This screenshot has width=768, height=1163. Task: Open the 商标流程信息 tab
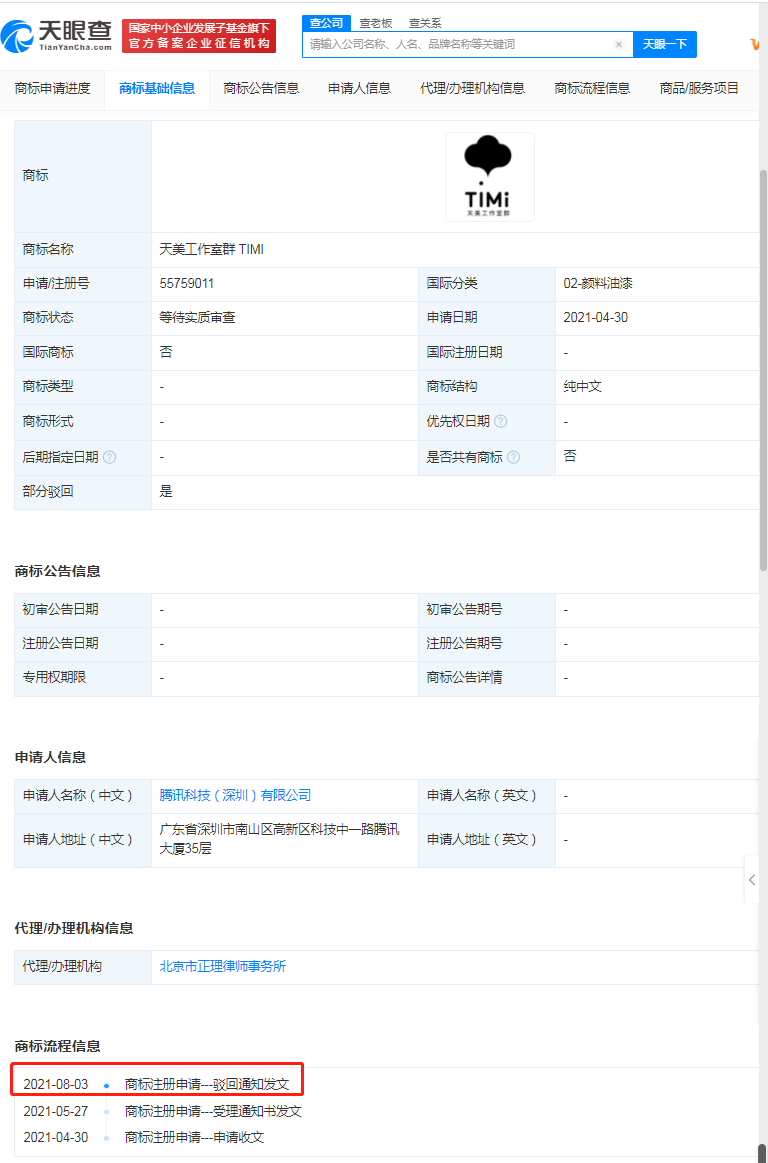coord(592,89)
